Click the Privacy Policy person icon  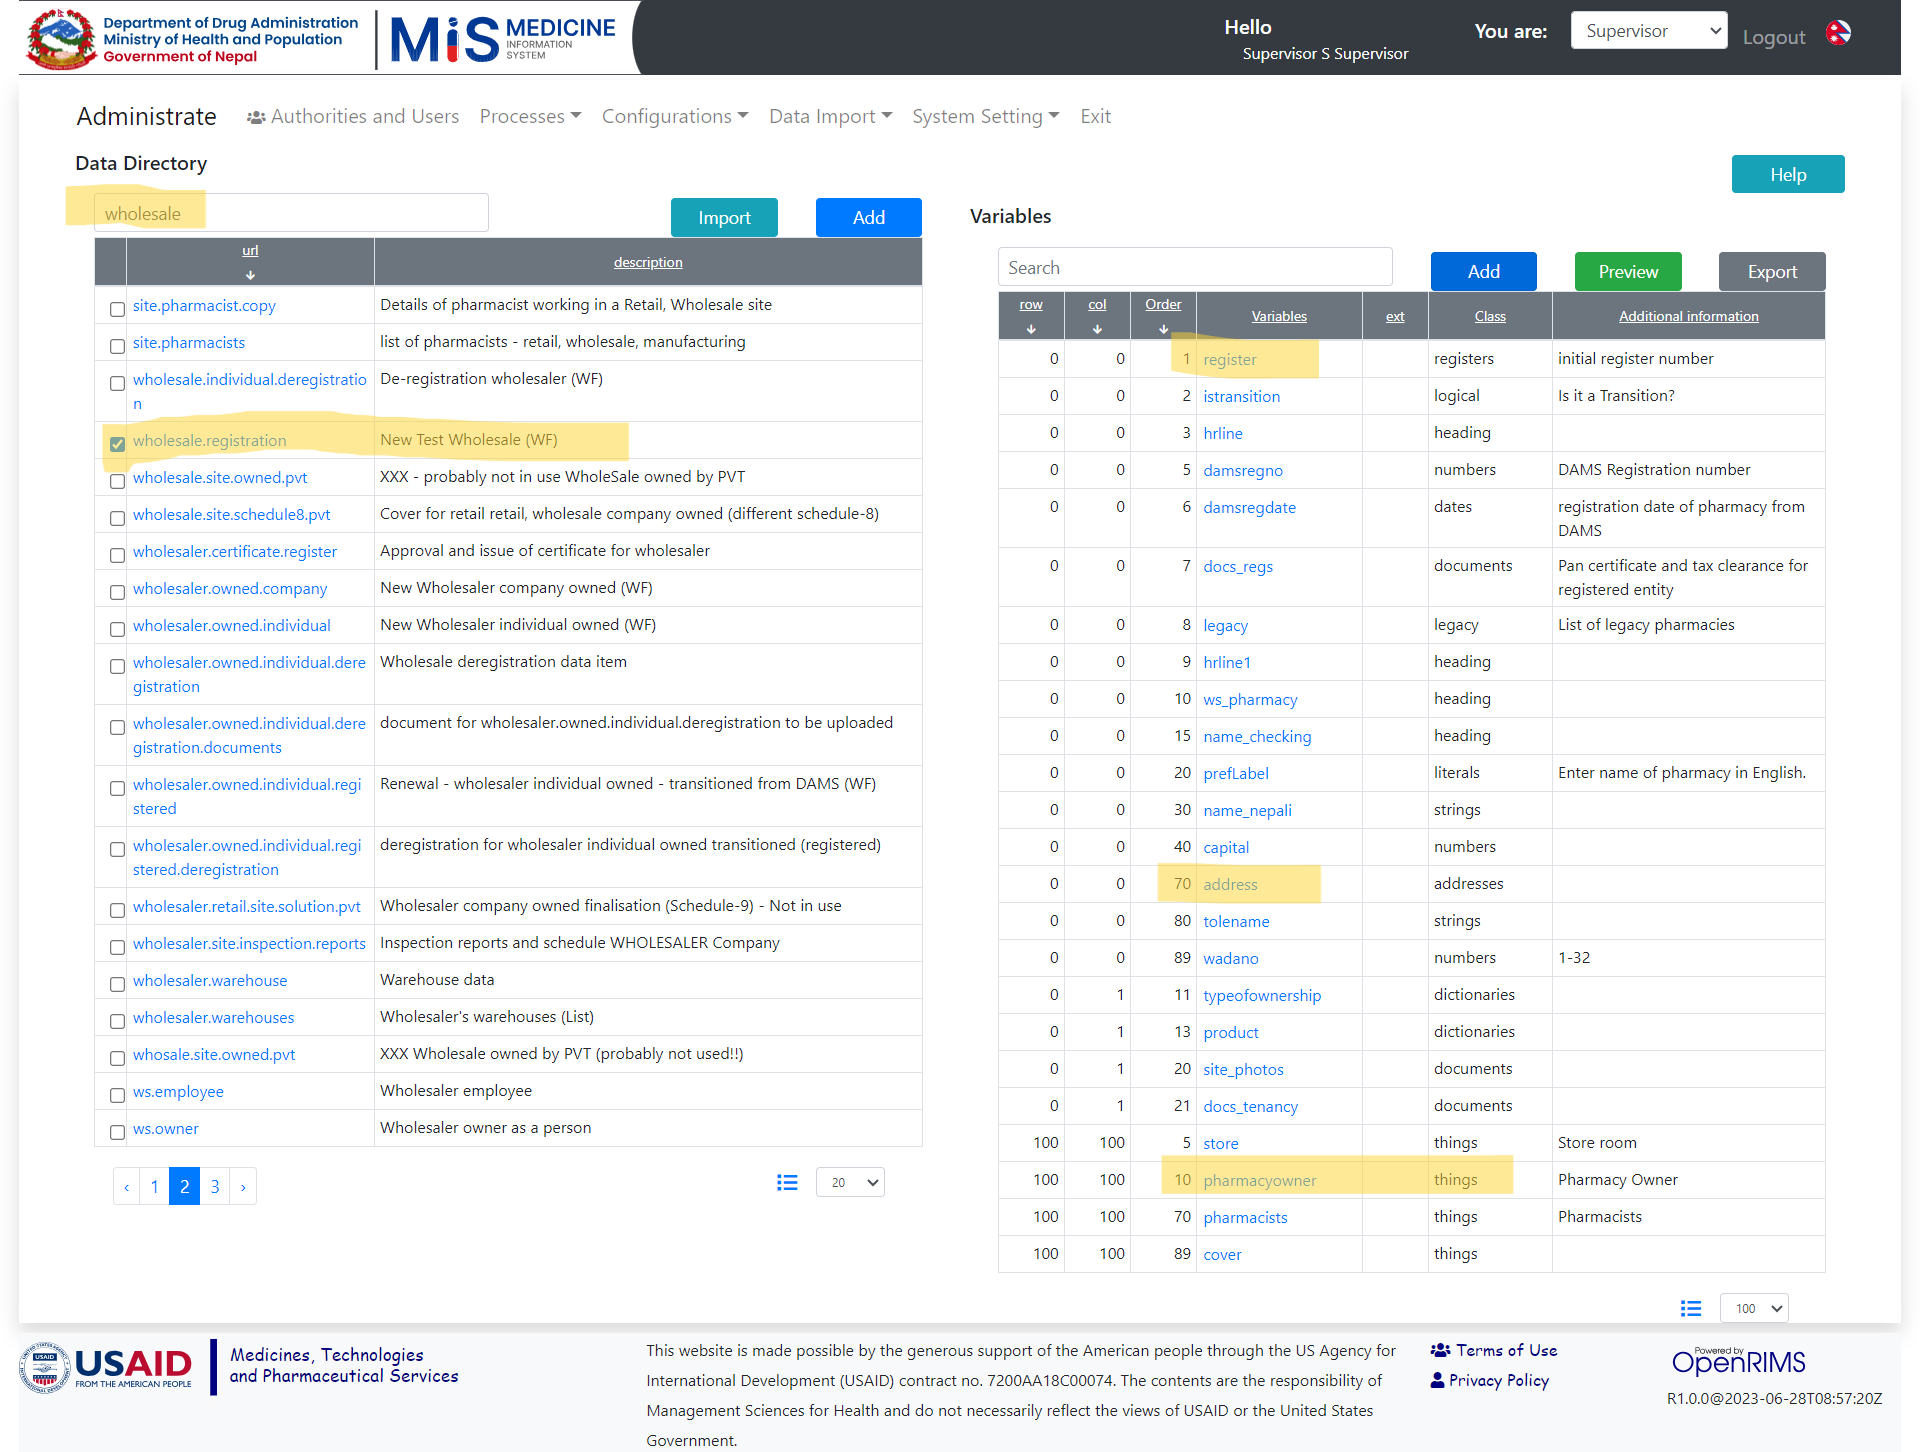click(x=1437, y=1380)
